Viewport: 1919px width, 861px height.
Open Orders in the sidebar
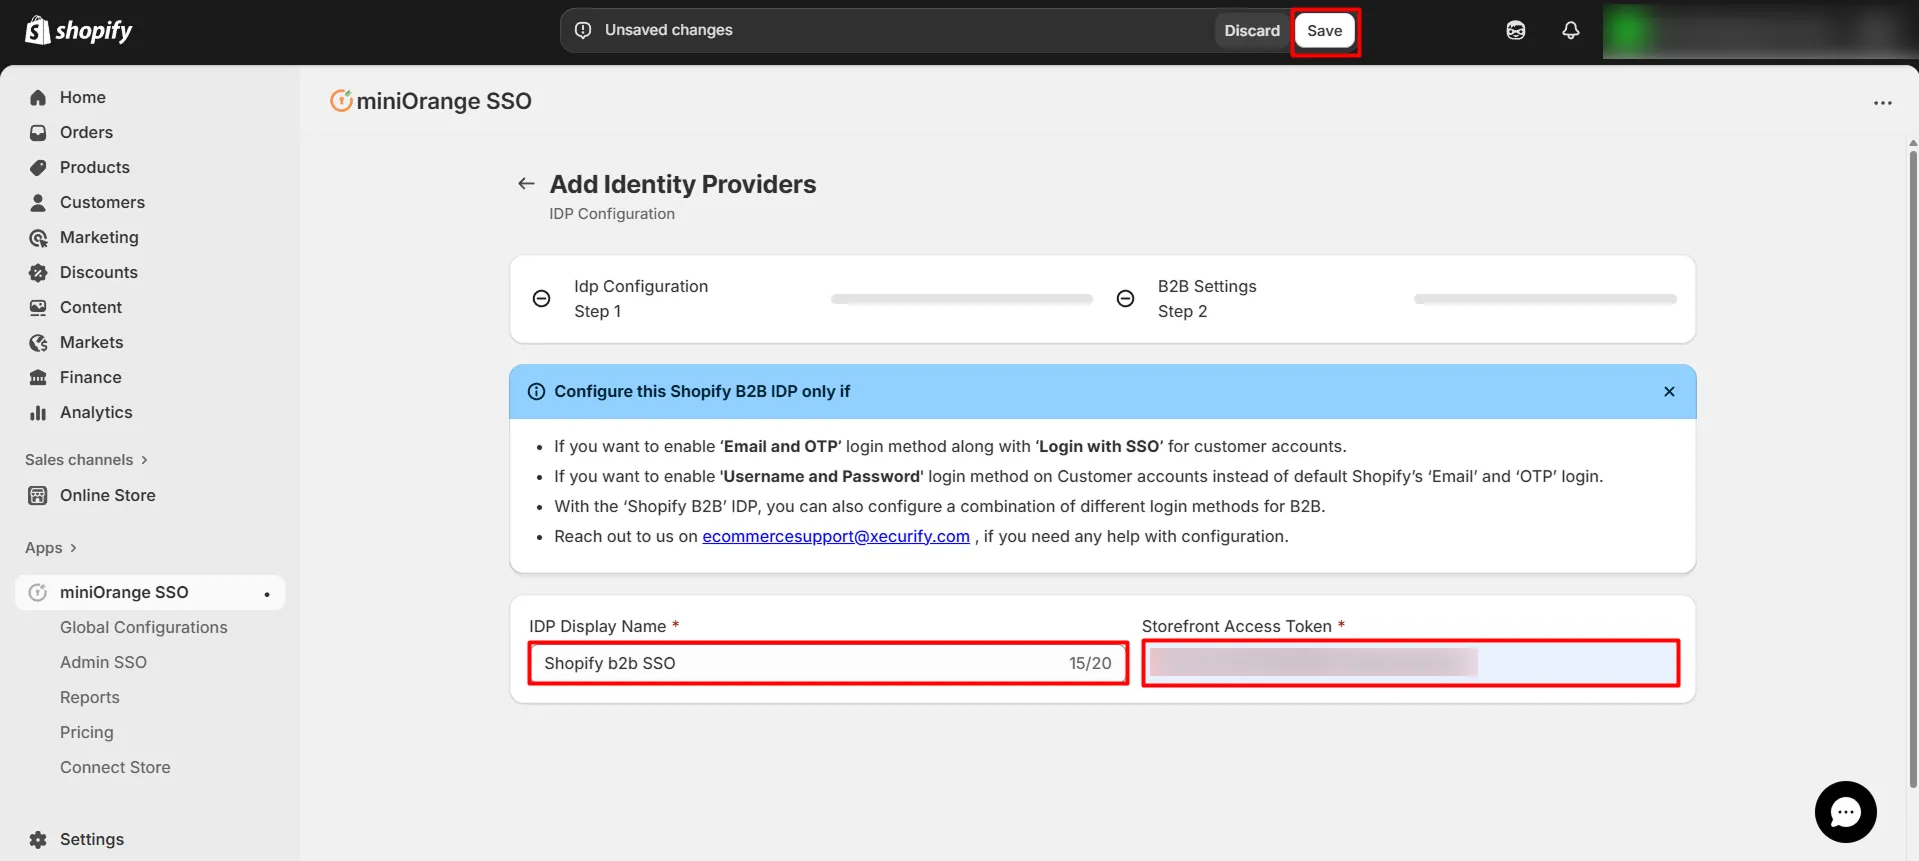[86, 132]
